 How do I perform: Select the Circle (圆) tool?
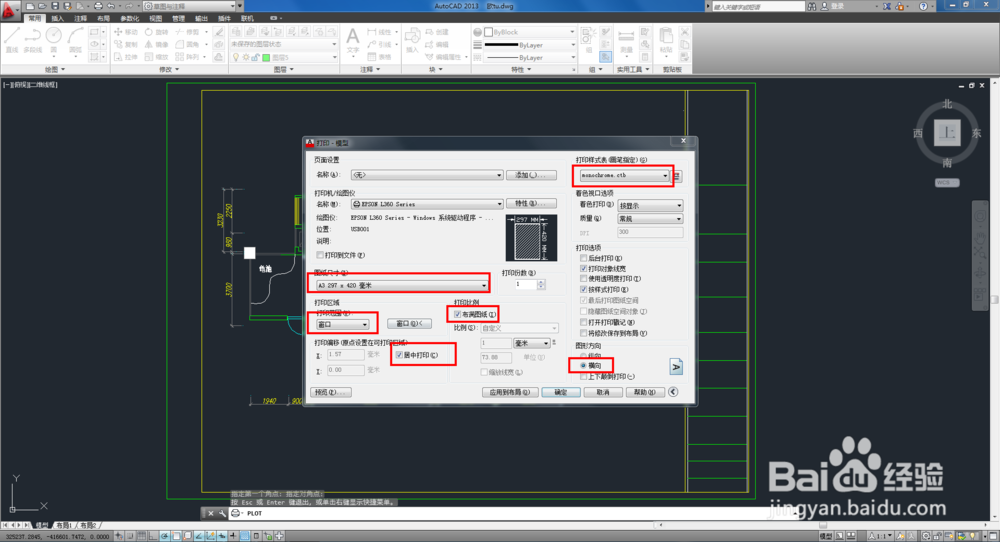tap(54, 40)
